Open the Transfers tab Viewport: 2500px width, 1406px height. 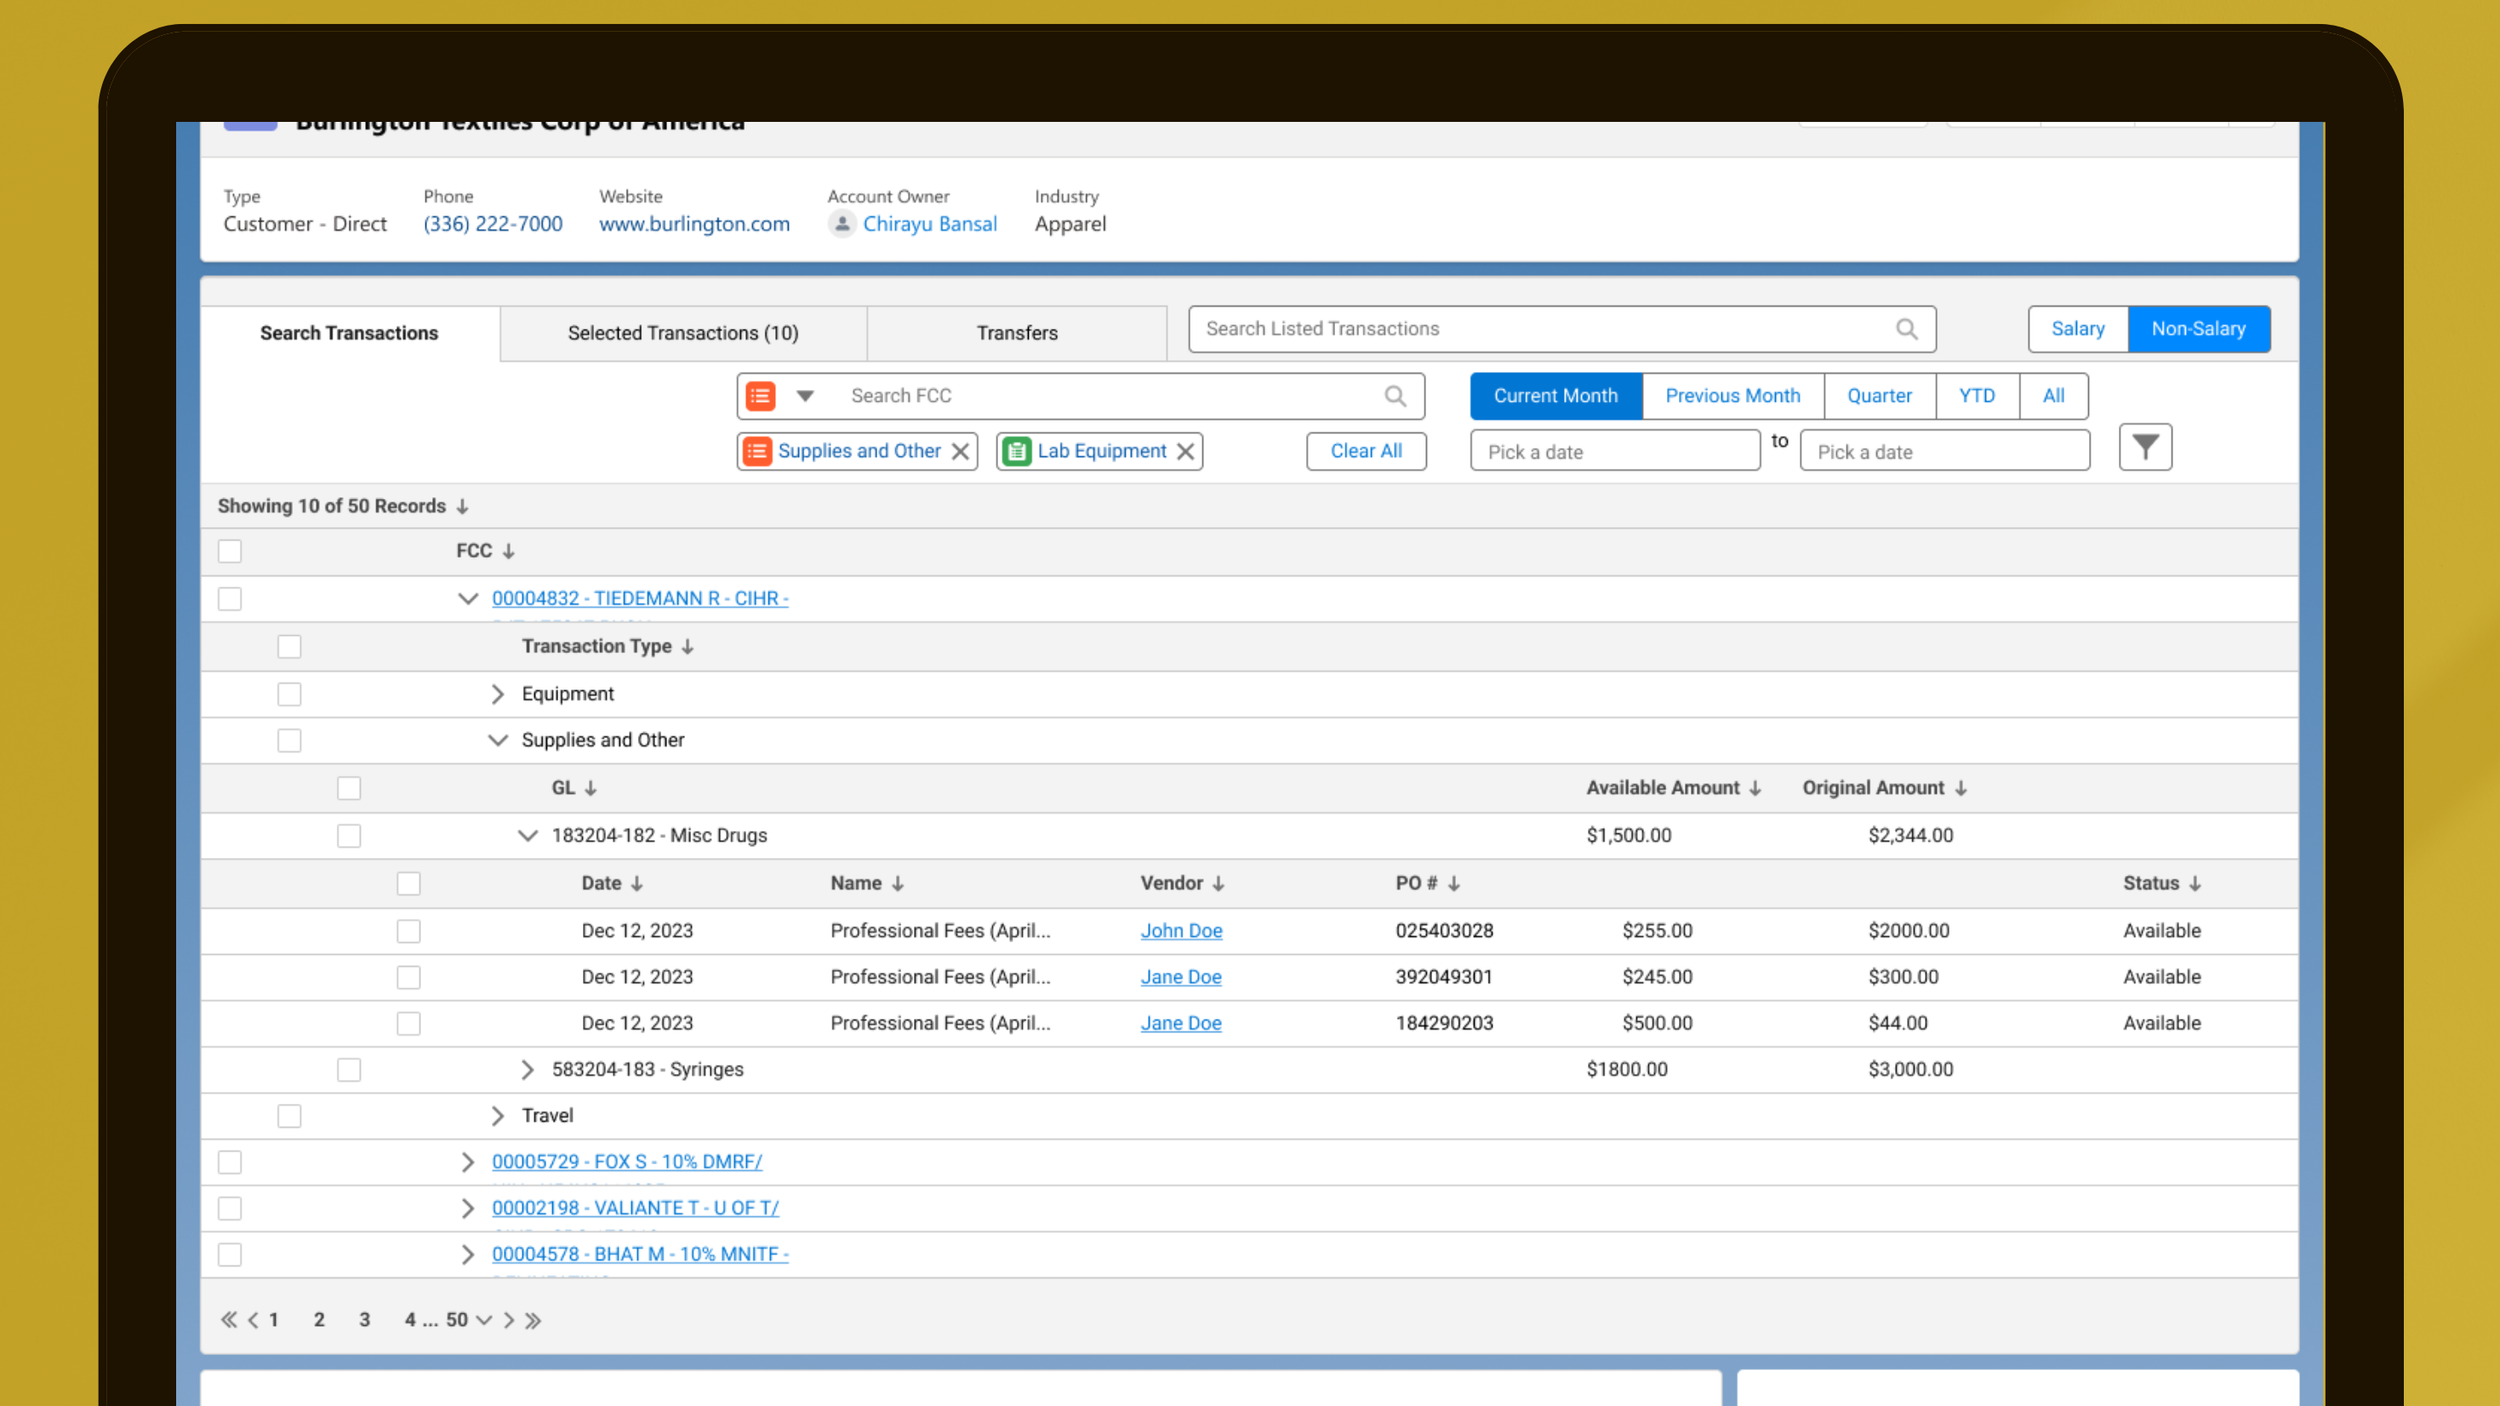pos(1017,333)
